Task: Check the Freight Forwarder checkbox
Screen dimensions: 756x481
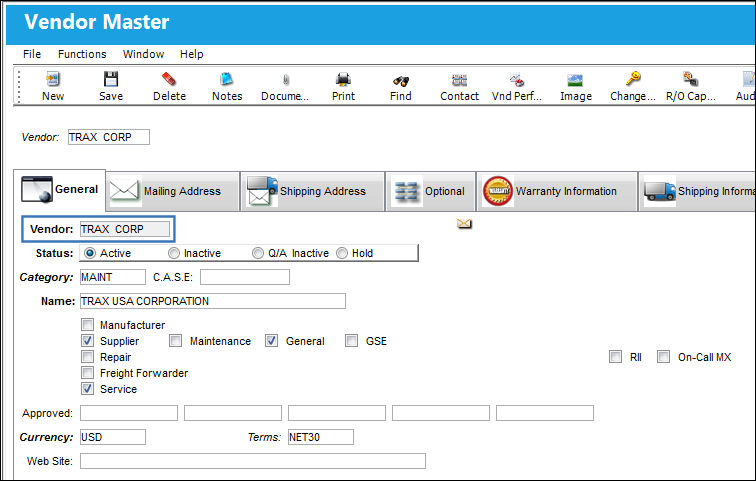Action: (87, 373)
